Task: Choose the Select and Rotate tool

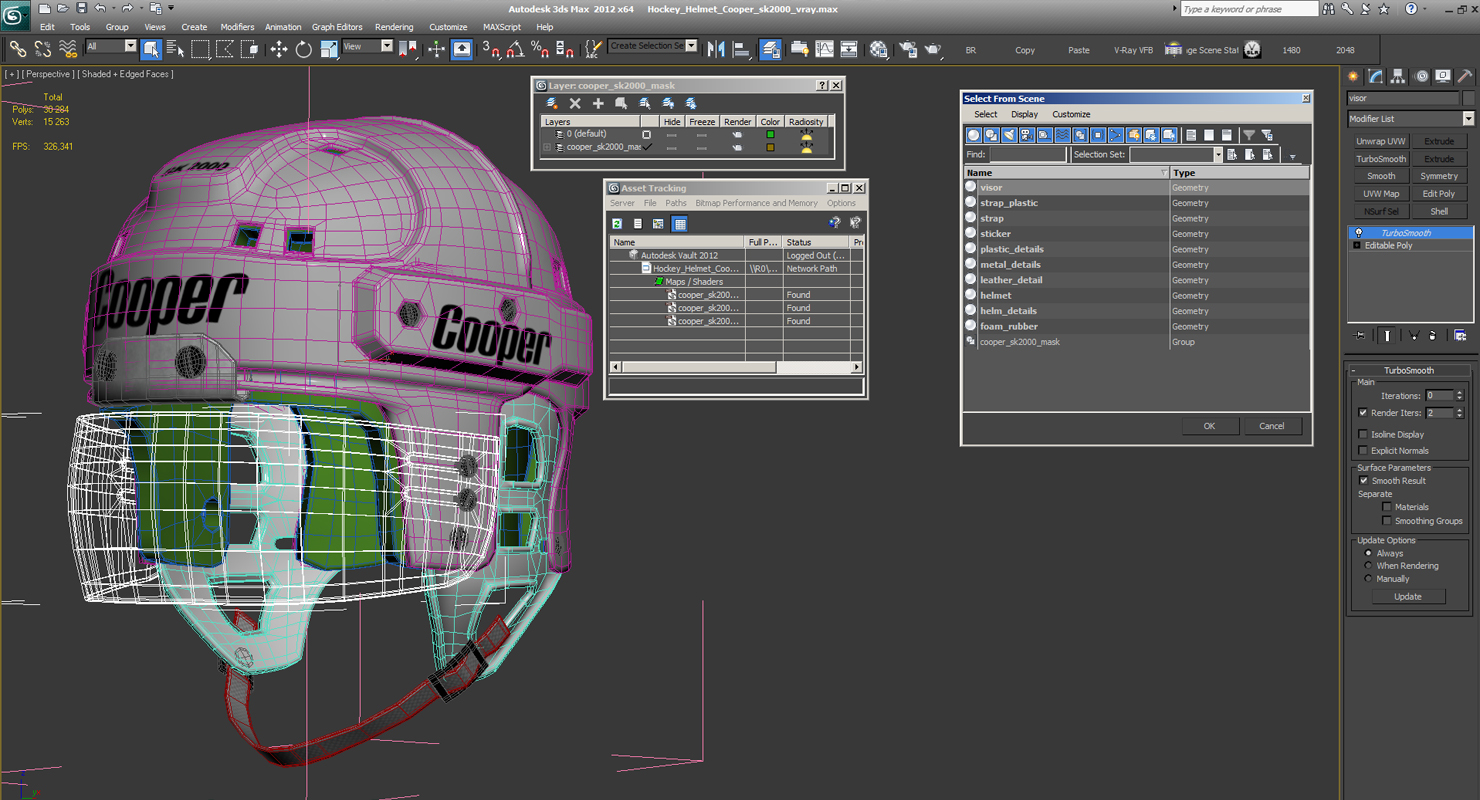Action: coord(304,49)
